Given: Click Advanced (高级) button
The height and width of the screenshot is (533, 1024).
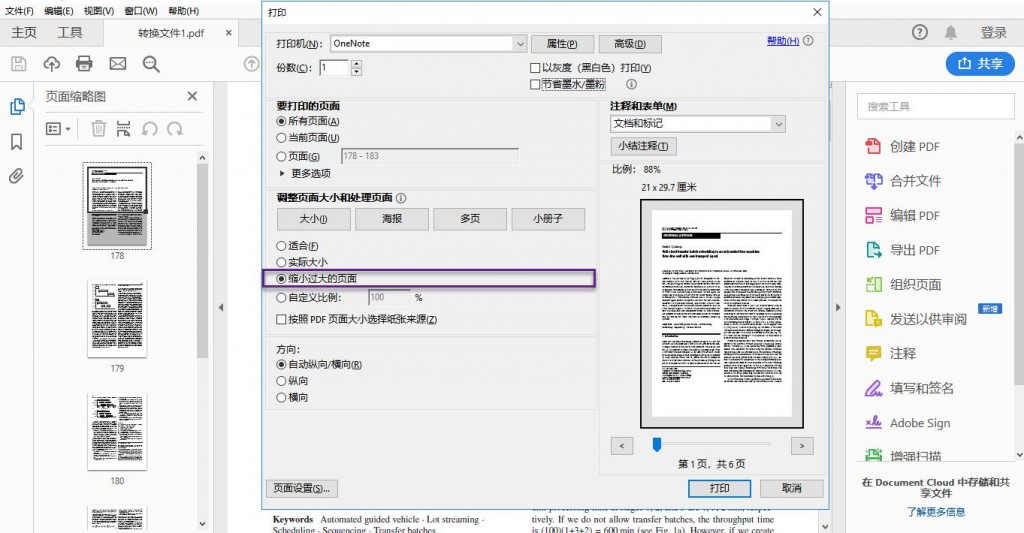Looking at the screenshot, I should click(x=630, y=44).
